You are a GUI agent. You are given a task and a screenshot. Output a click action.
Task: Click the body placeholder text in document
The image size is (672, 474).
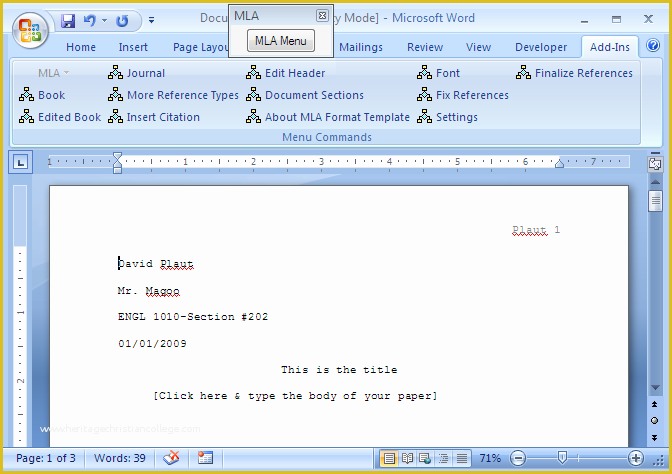(295, 396)
